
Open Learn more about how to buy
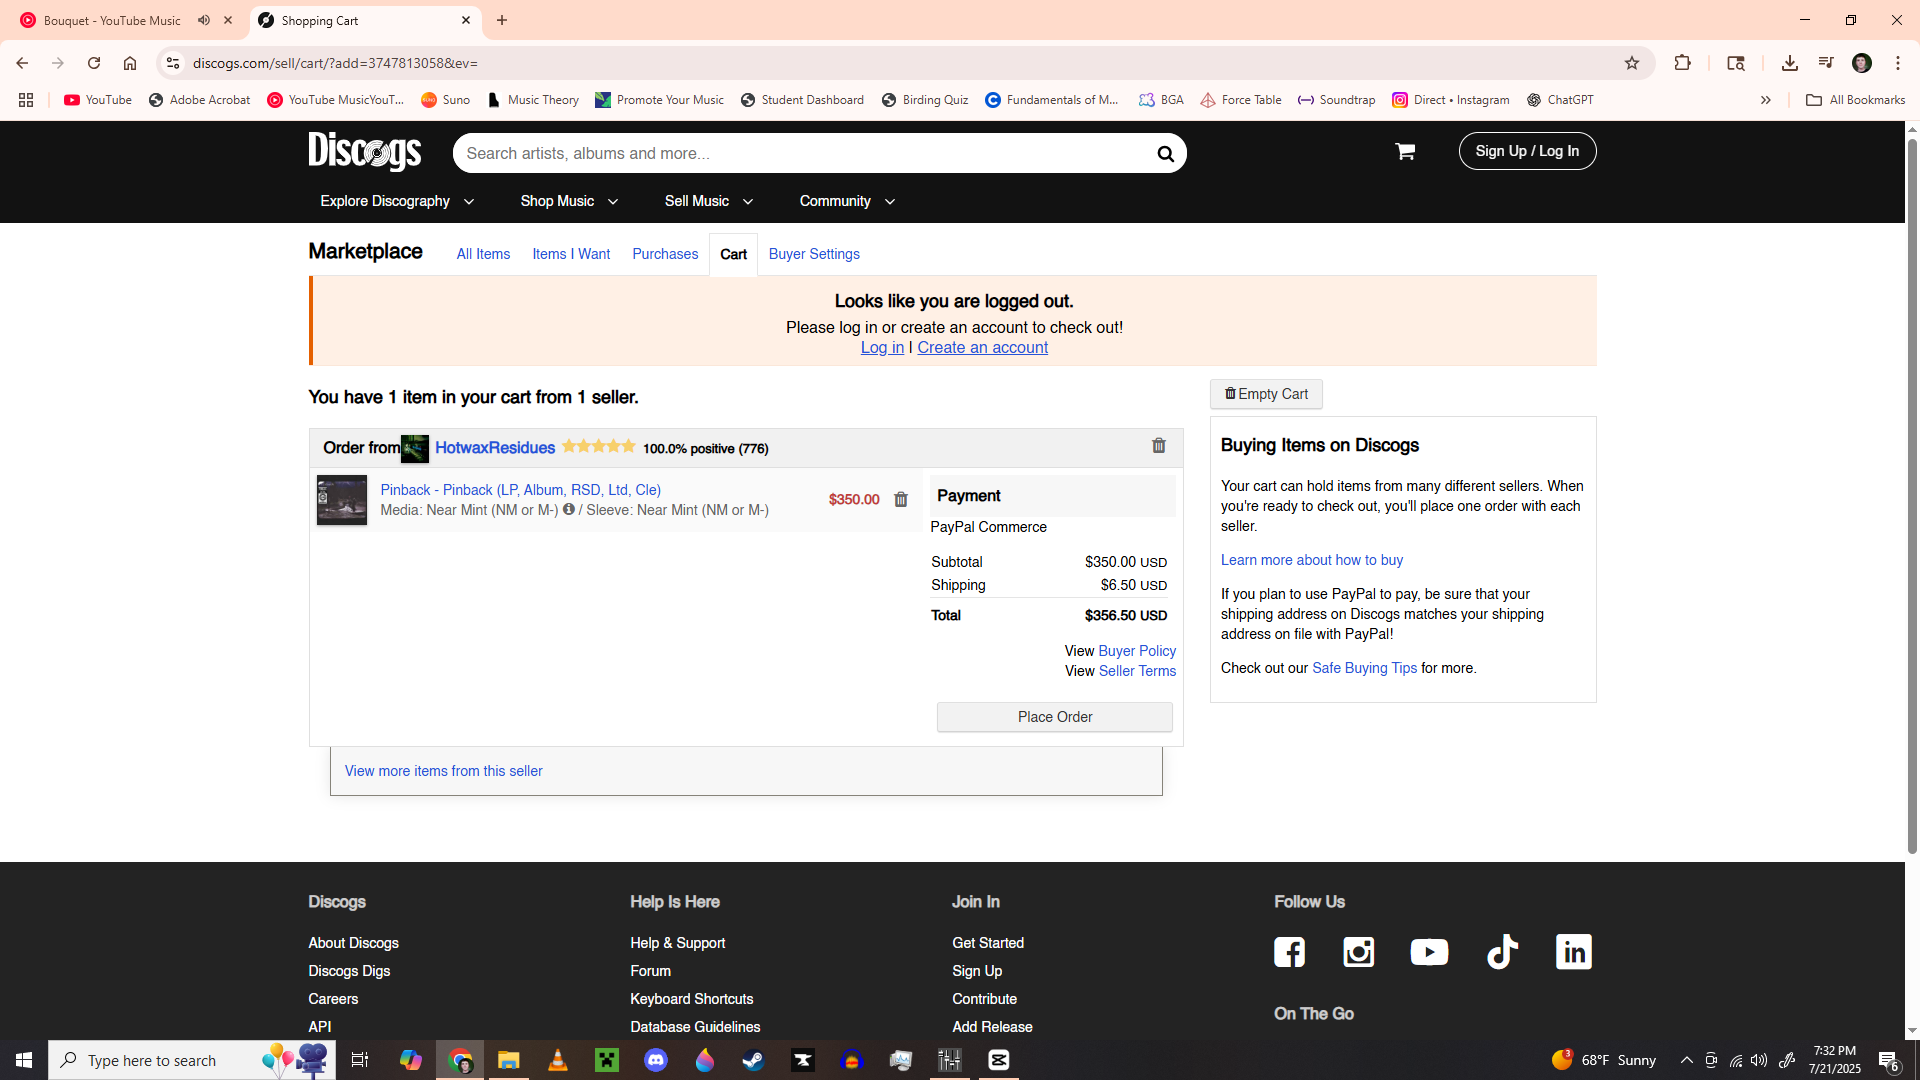[1311, 560]
